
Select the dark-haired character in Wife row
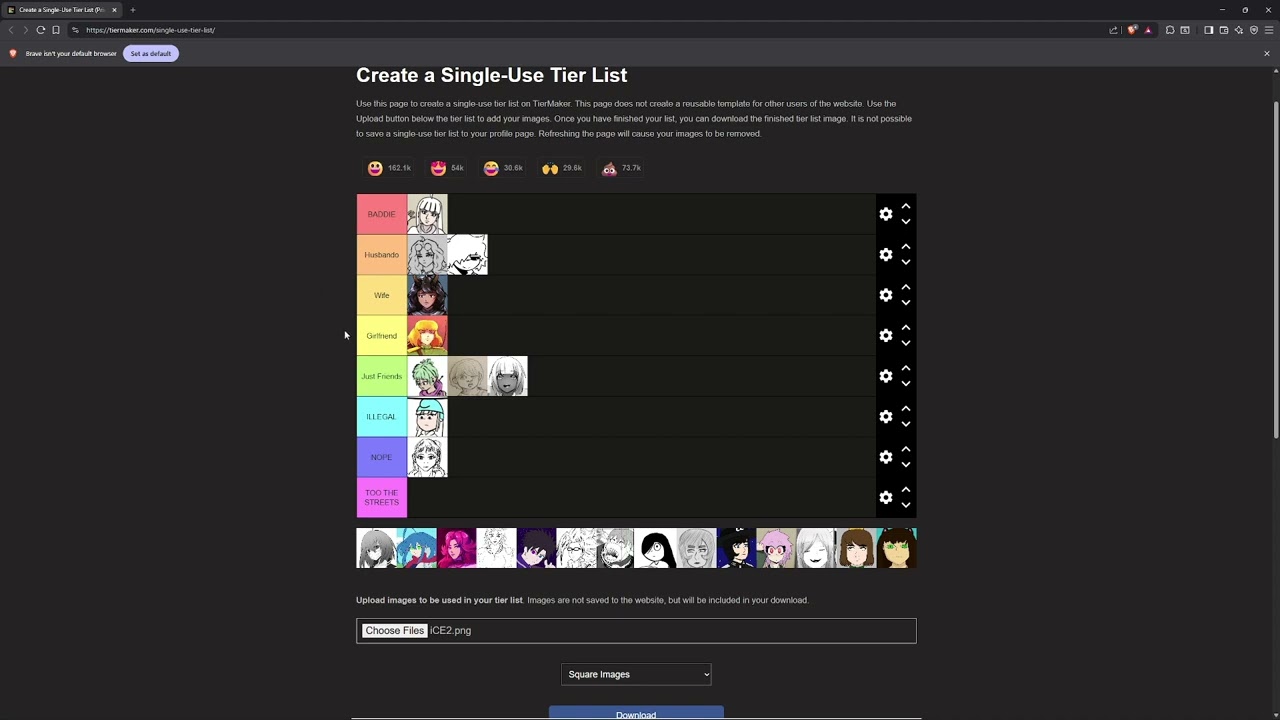(x=427, y=295)
